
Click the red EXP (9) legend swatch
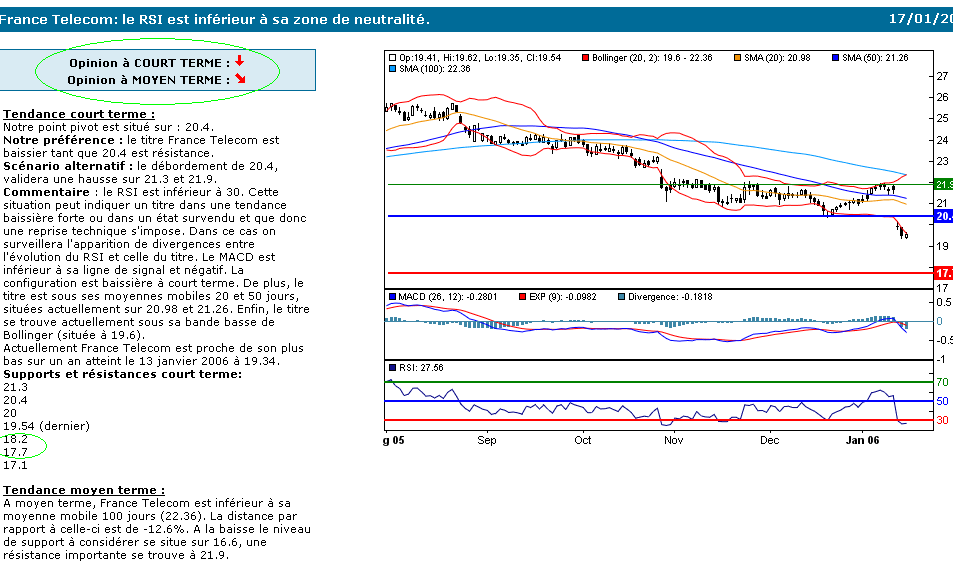(x=523, y=297)
